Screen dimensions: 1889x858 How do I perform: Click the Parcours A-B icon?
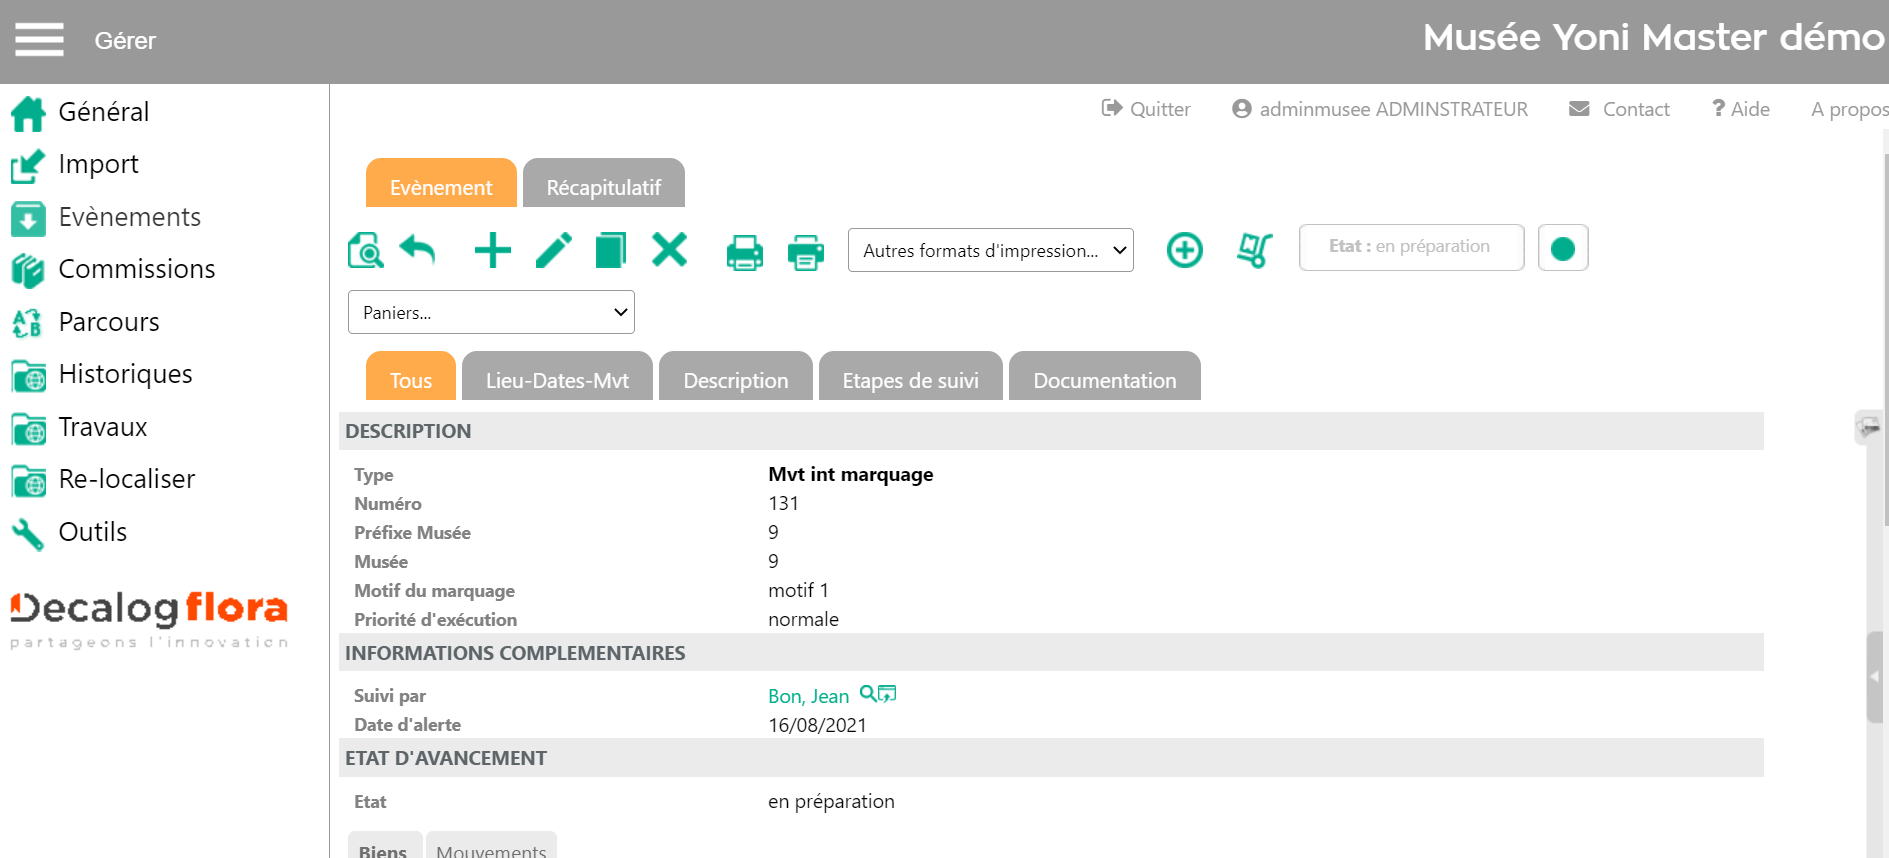tap(28, 323)
